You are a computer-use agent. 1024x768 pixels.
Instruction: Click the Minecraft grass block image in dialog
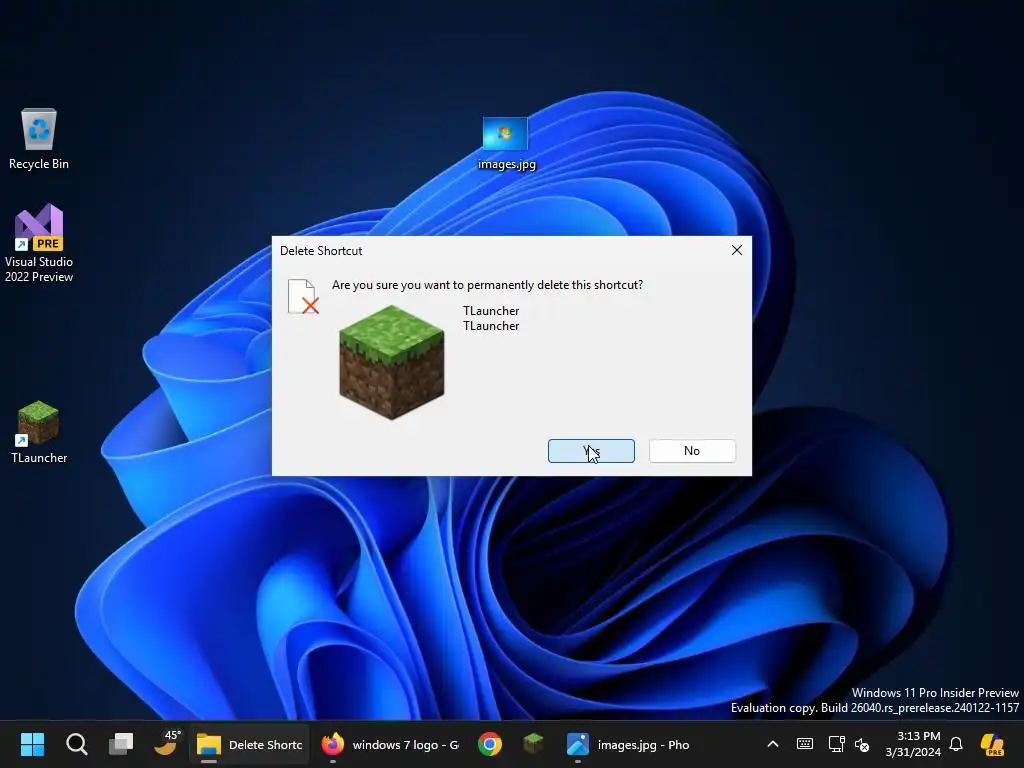click(392, 362)
